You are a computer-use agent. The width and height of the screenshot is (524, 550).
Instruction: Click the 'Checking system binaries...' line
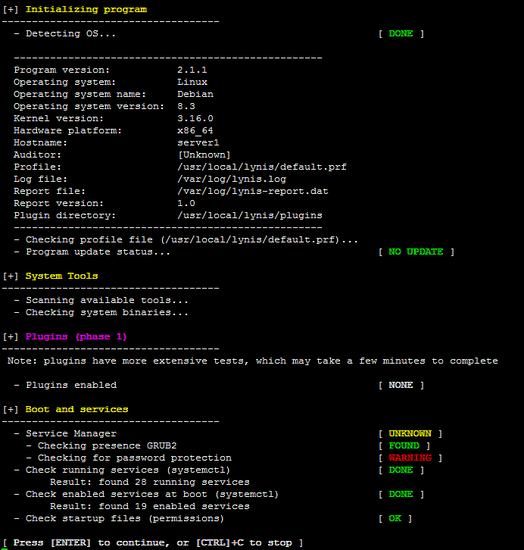pyautogui.click(x=101, y=313)
